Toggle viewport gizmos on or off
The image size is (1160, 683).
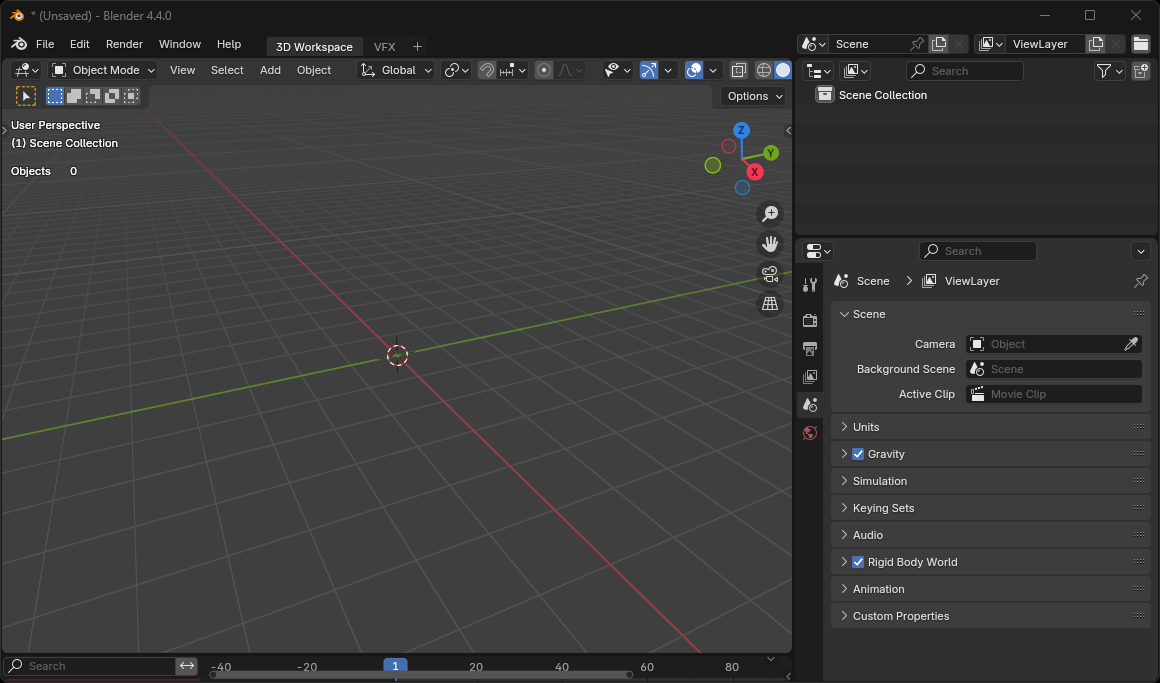(649, 70)
